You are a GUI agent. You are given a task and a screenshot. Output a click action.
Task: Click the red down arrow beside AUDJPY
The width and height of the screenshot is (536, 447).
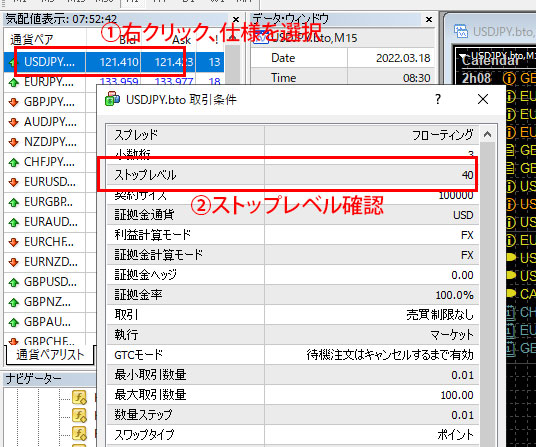point(14,122)
